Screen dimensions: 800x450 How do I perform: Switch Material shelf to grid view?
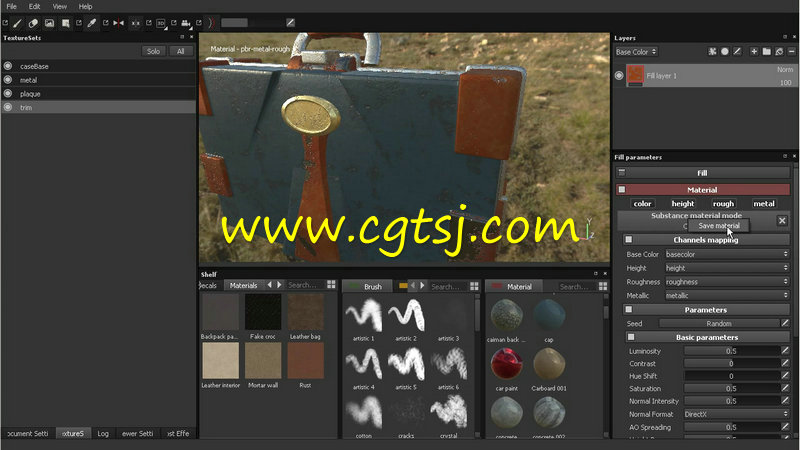tap(603, 286)
